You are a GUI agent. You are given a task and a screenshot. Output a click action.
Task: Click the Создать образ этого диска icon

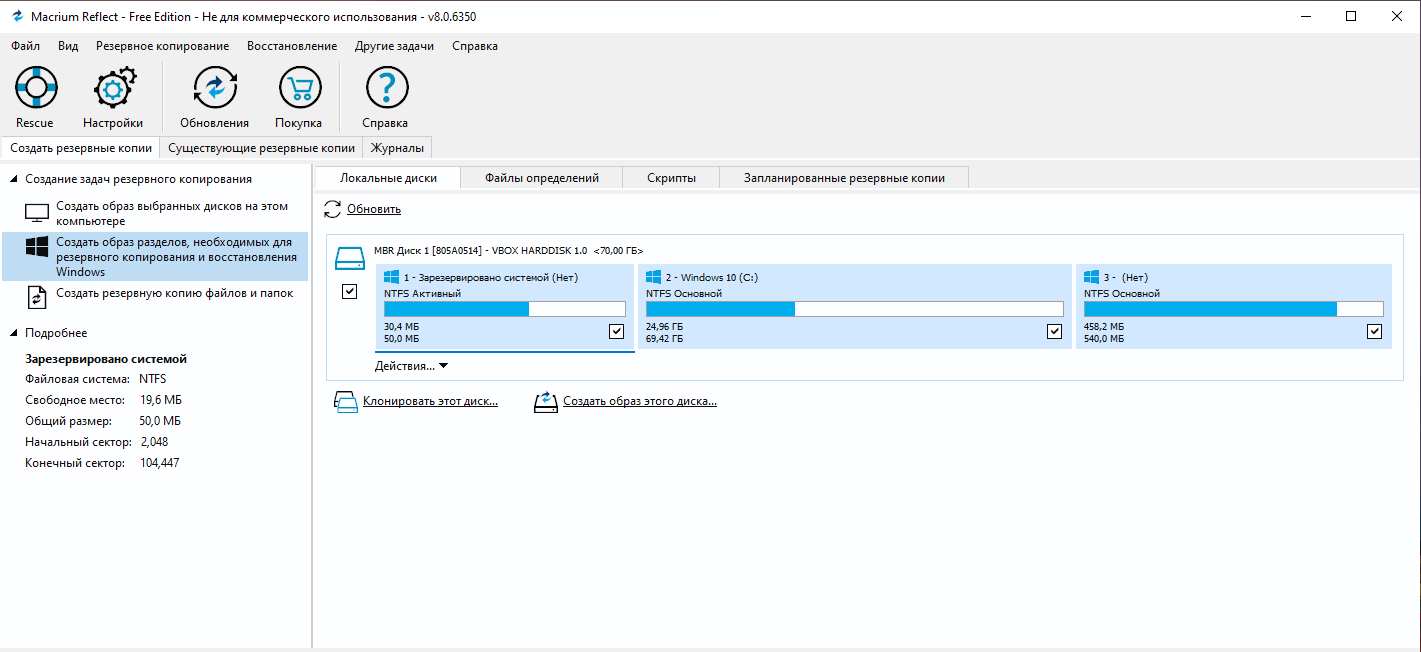click(545, 402)
